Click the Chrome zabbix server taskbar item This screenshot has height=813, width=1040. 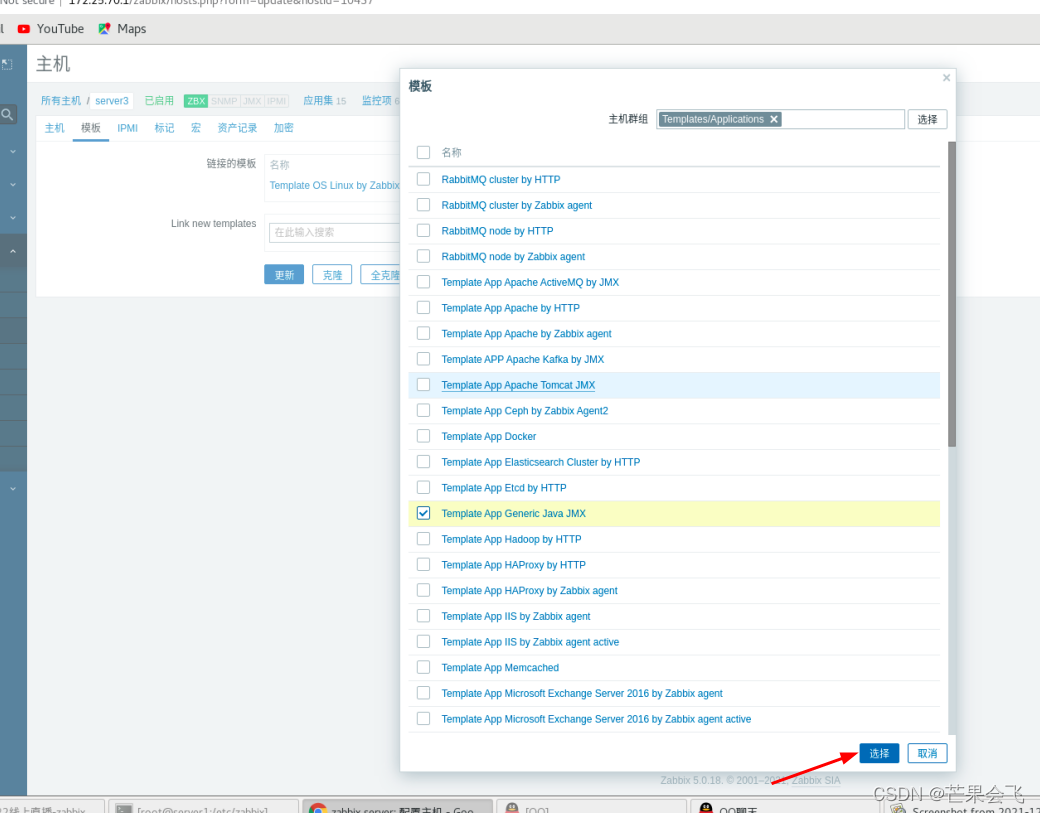(x=397, y=808)
